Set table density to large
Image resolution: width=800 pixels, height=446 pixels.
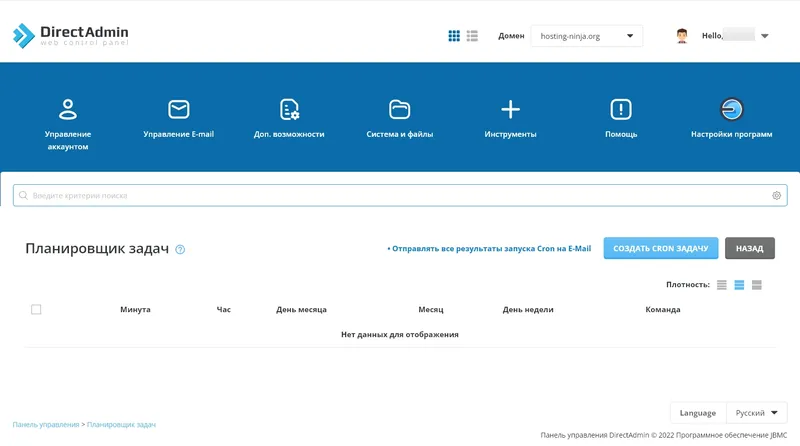point(757,285)
